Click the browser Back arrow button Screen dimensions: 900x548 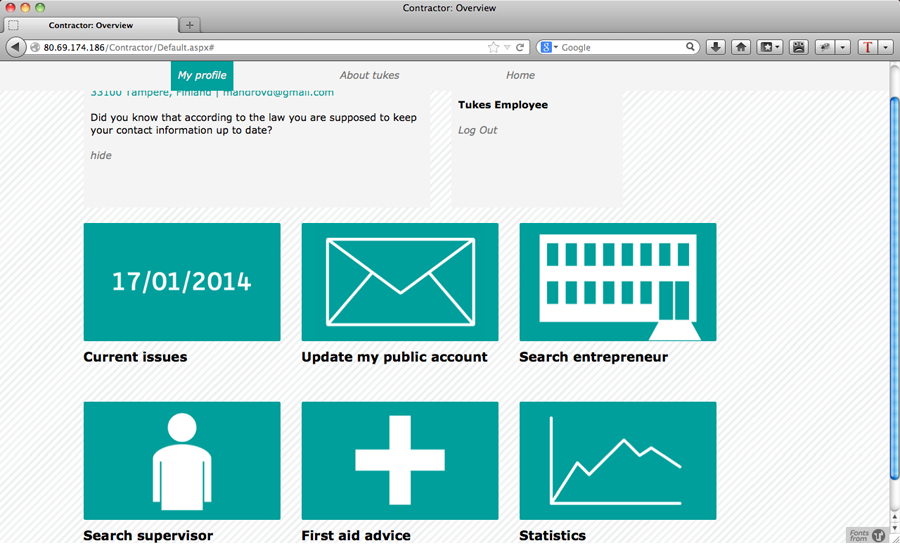[x=16, y=47]
